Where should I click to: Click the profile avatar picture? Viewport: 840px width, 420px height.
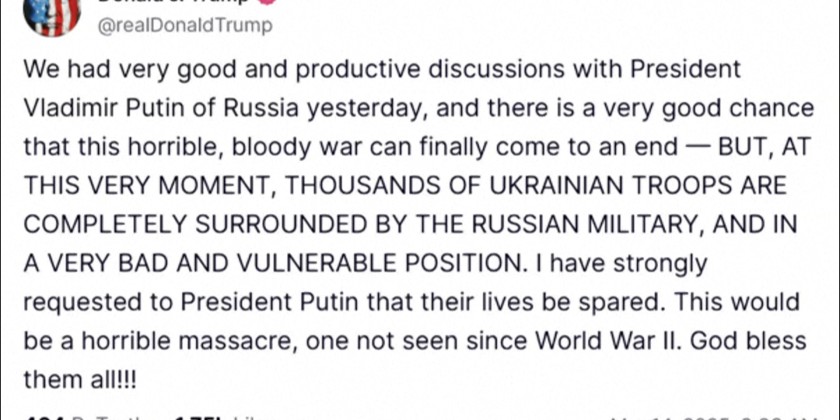coord(50,14)
